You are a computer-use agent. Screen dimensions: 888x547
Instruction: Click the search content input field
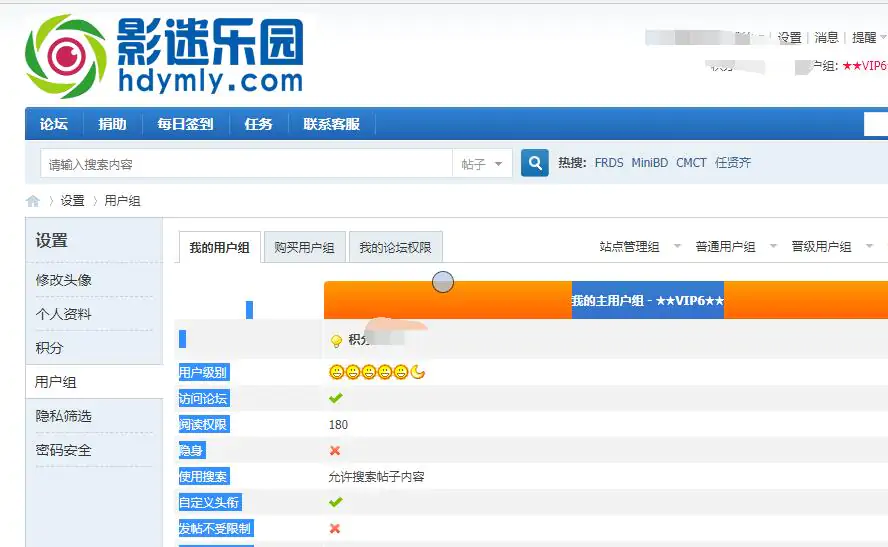pyautogui.click(x=246, y=164)
